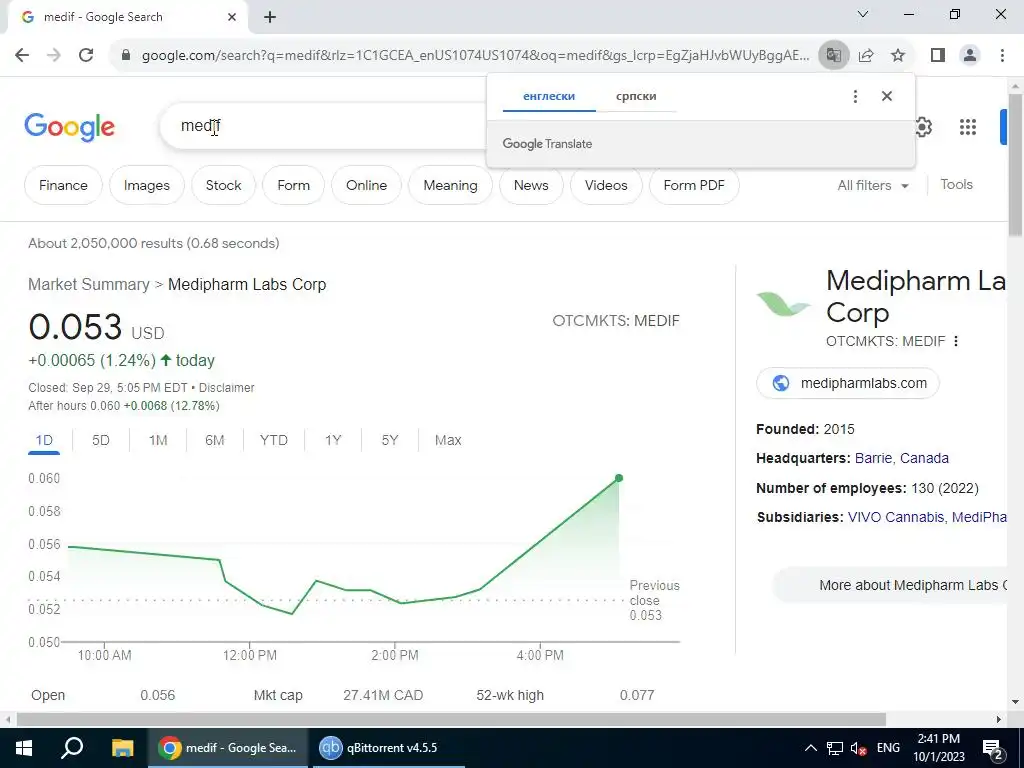Select 1D chart range
This screenshot has height=768, width=1024.
click(x=44, y=440)
